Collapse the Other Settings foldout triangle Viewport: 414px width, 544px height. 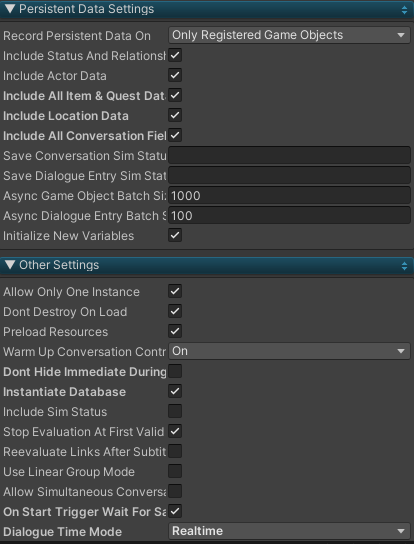coord(10,265)
